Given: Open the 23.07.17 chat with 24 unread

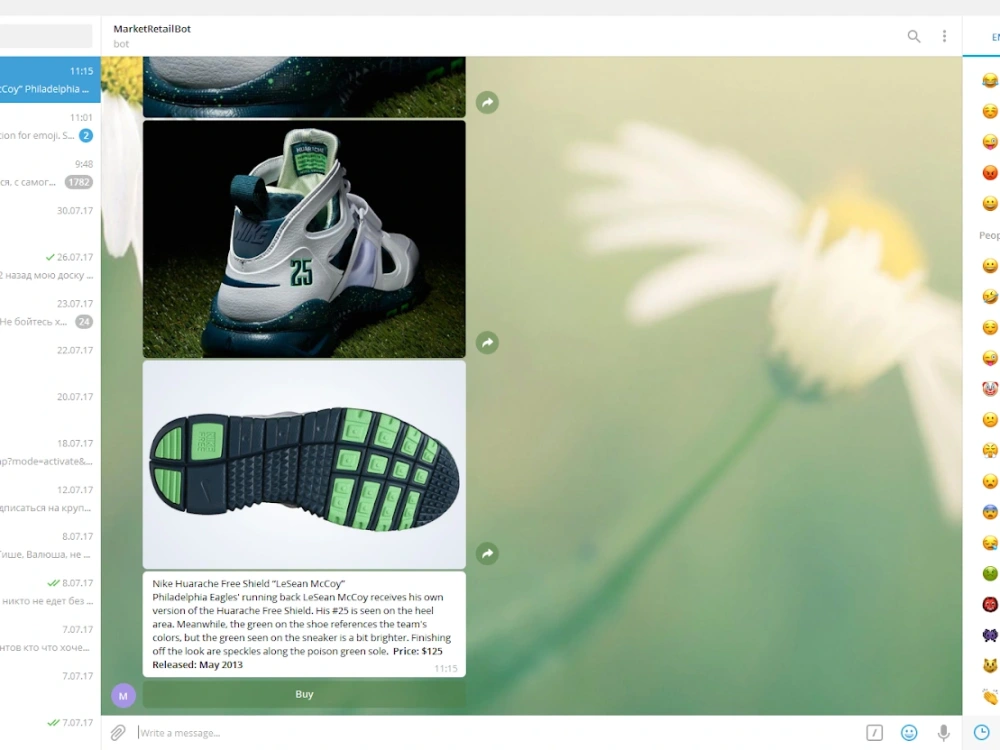Looking at the screenshot, I should (x=50, y=312).
